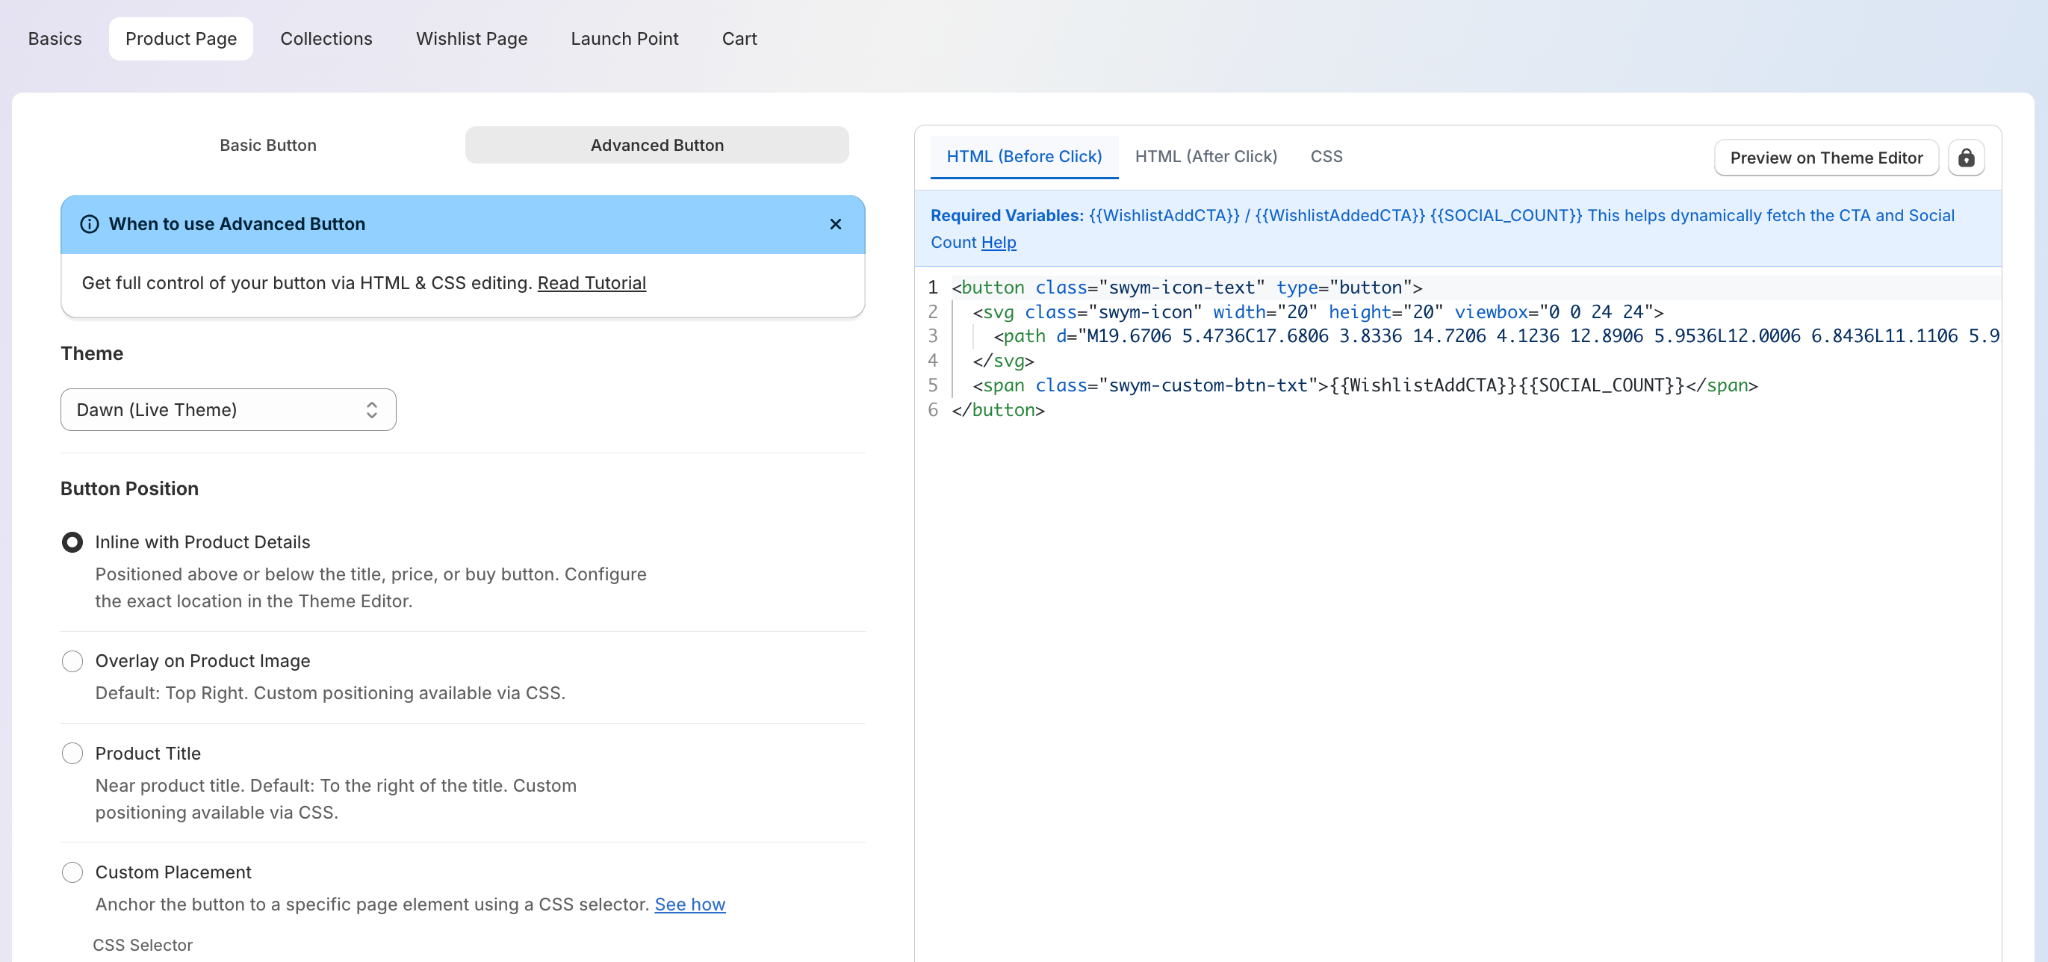This screenshot has height=962, width=2048.
Task: Open the Dawn (Live Theme) dropdown
Action: (x=228, y=410)
